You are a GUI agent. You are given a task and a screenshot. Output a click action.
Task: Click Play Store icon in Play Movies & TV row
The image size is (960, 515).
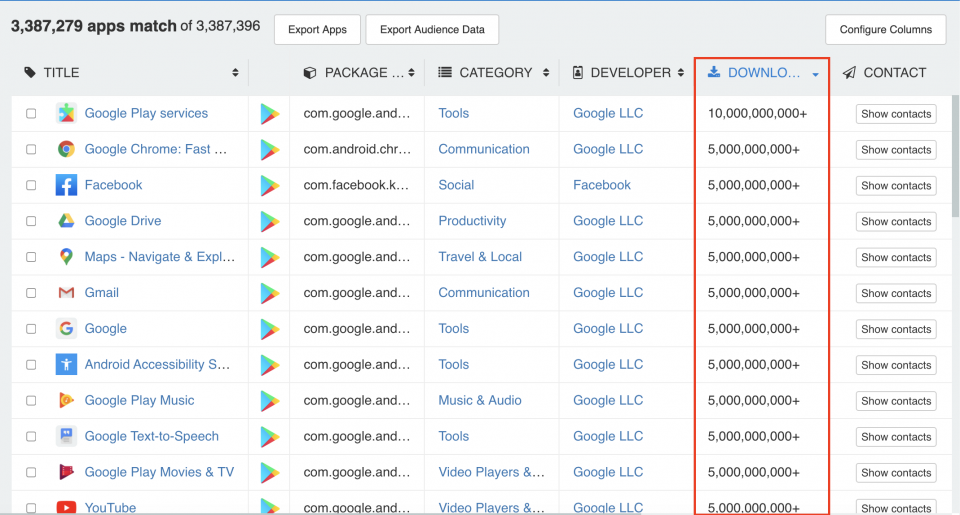coord(269,472)
